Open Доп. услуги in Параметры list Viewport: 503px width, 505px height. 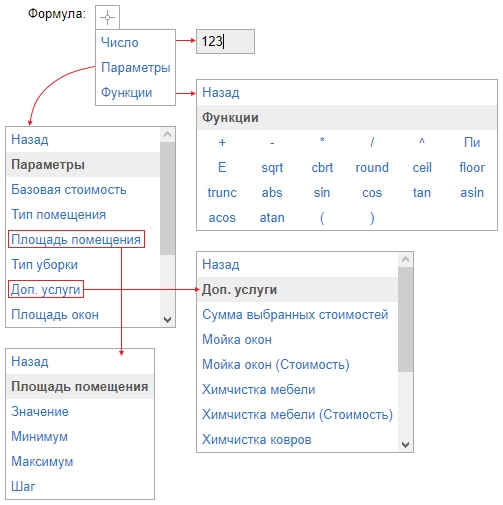(x=46, y=289)
